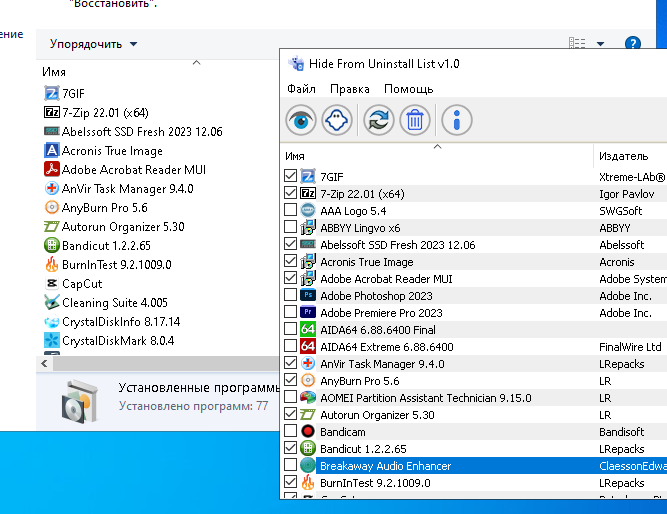The image size is (667, 514).
Task: Click the BurnInTest flame icon in Hide list
Action: pyautogui.click(x=308, y=483)
